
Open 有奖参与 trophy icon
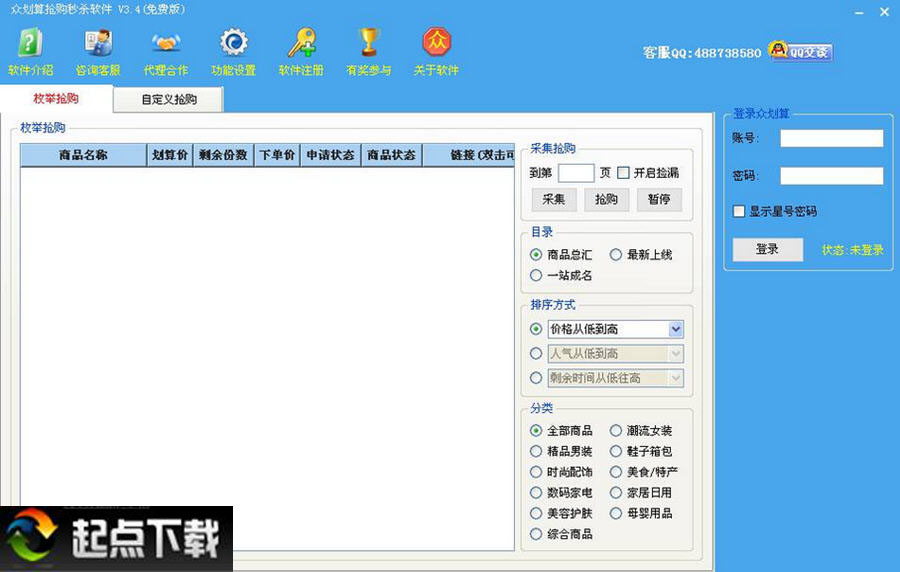coord(368,42)
